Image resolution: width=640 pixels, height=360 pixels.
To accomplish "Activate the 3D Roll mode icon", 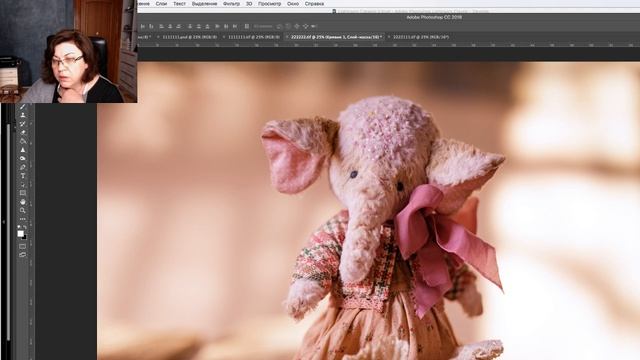I will (x=287, y=26).
